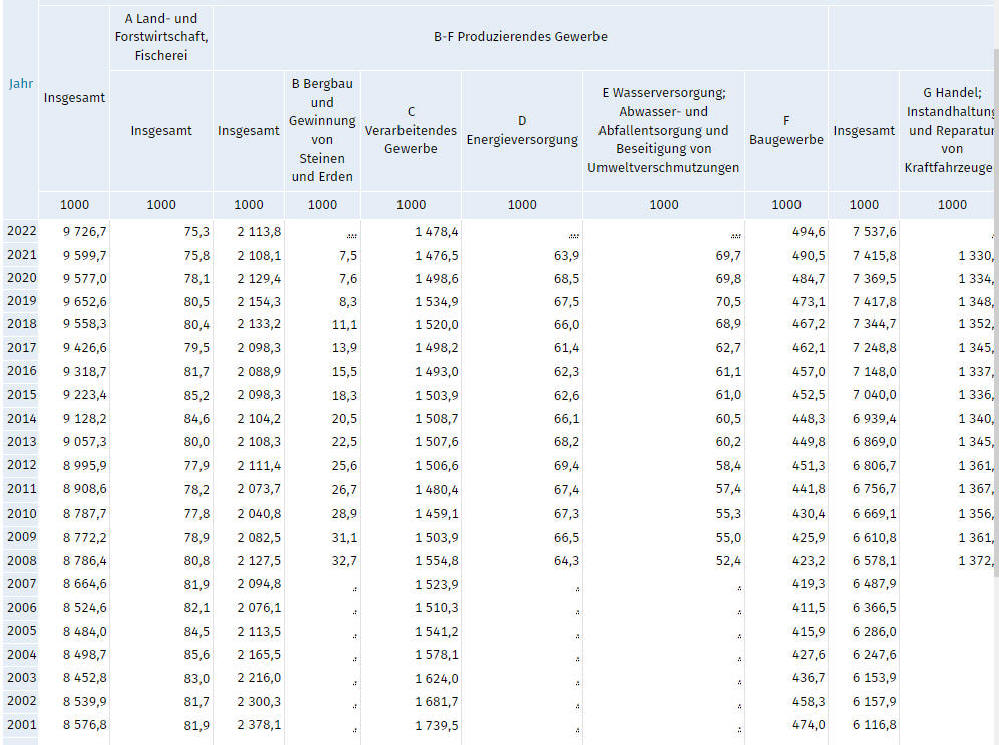Image resolution: width=999 pixels, height=745 pixels.
Task: Select the 'A Land- und Forstwirtschaft, Fischerei' header
Action: tap(161, 37)
